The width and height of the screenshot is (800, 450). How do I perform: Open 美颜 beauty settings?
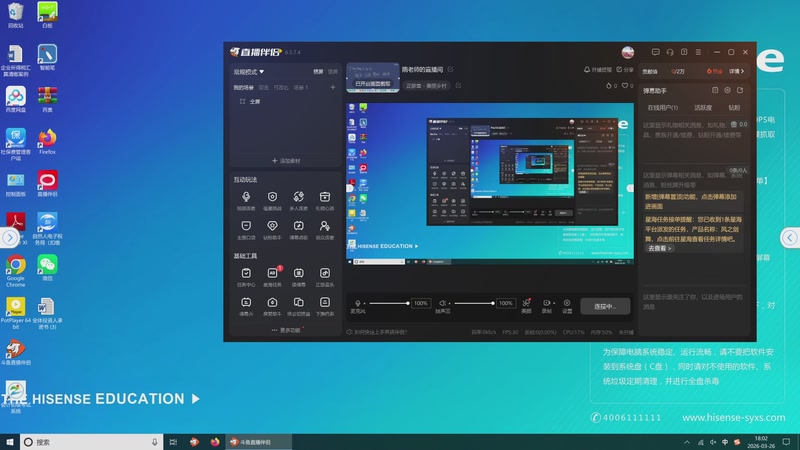[526, 306]
